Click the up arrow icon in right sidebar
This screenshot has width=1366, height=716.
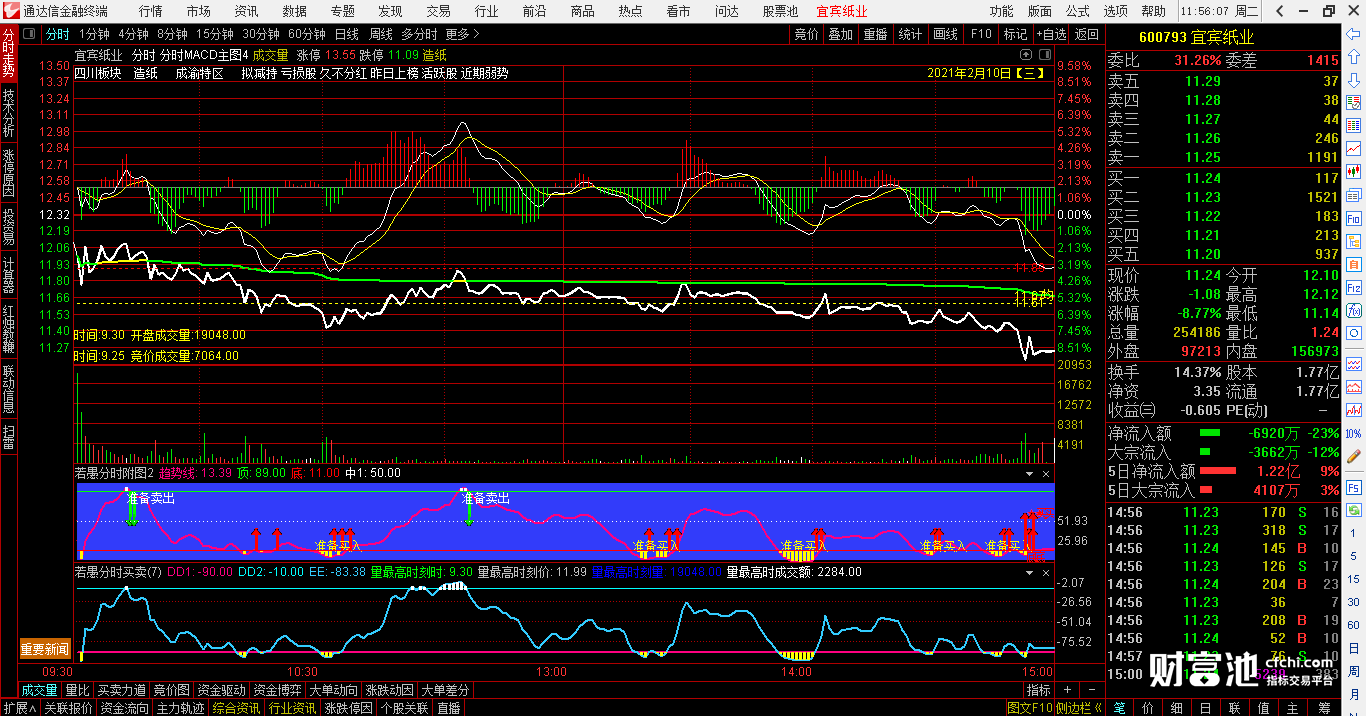click(x=1353, y=55)
